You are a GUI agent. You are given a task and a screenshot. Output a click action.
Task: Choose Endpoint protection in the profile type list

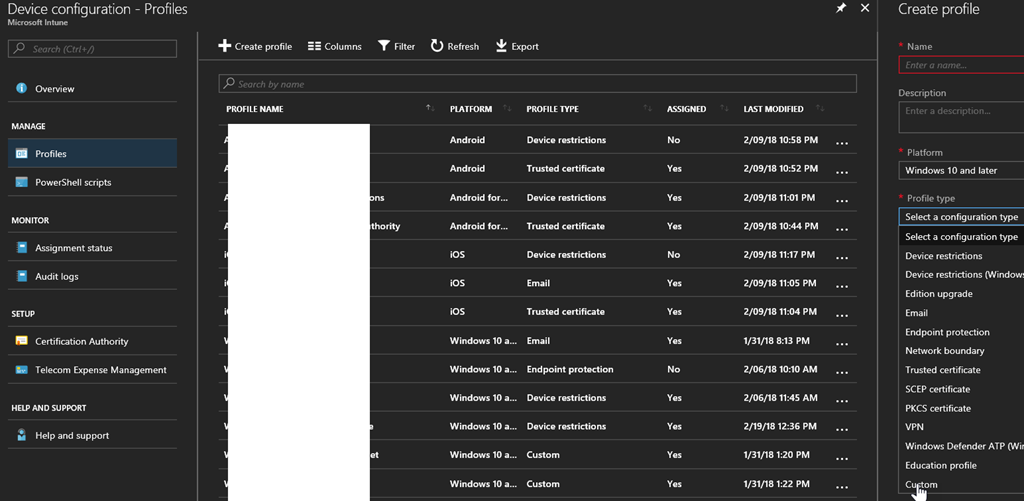947,332
